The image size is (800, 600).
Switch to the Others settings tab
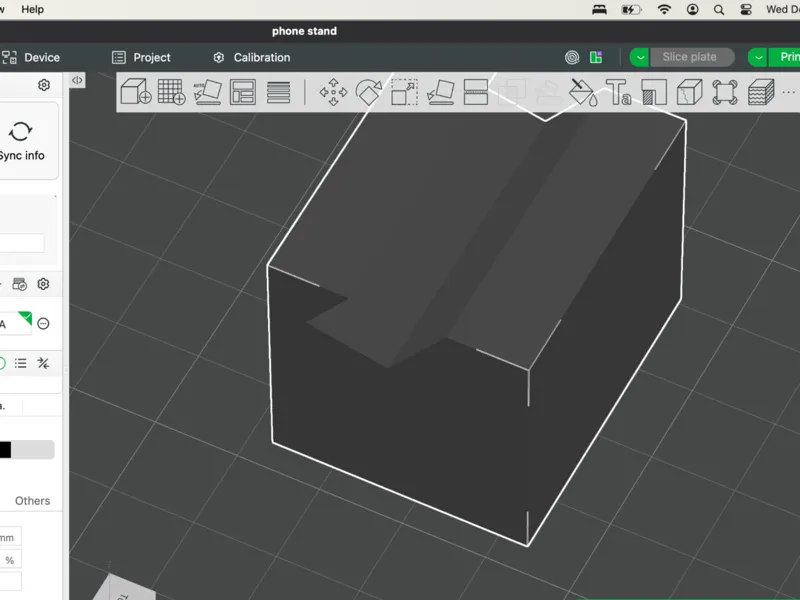click(x=32, y=501)
